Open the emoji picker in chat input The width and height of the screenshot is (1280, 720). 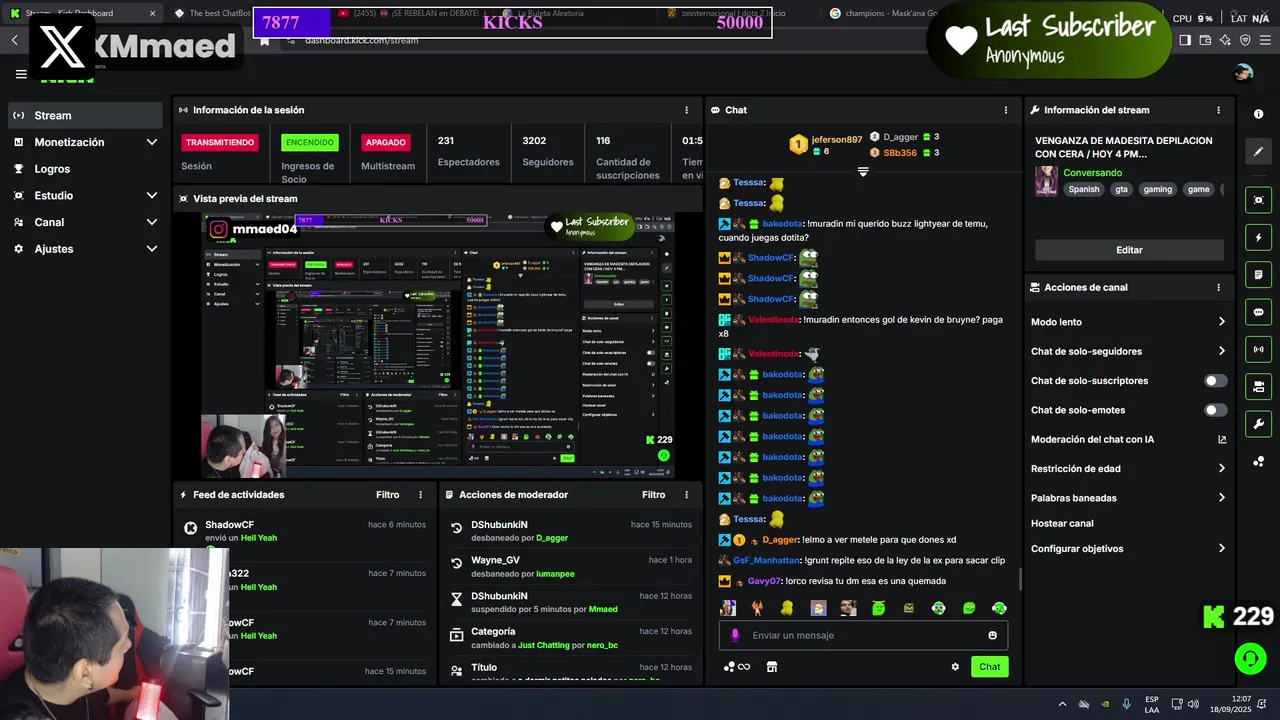(992, 635)
